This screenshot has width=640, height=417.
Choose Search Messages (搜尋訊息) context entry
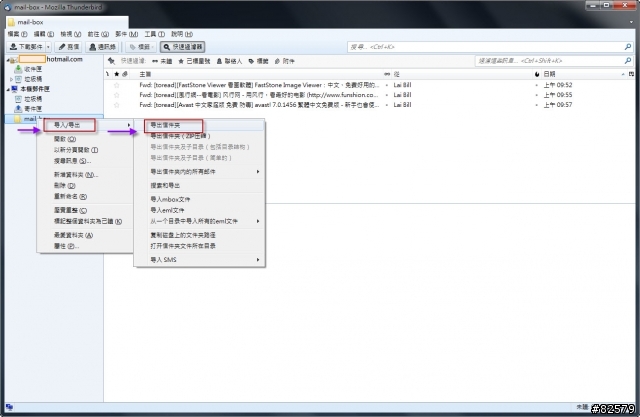[x=85, y=161]
